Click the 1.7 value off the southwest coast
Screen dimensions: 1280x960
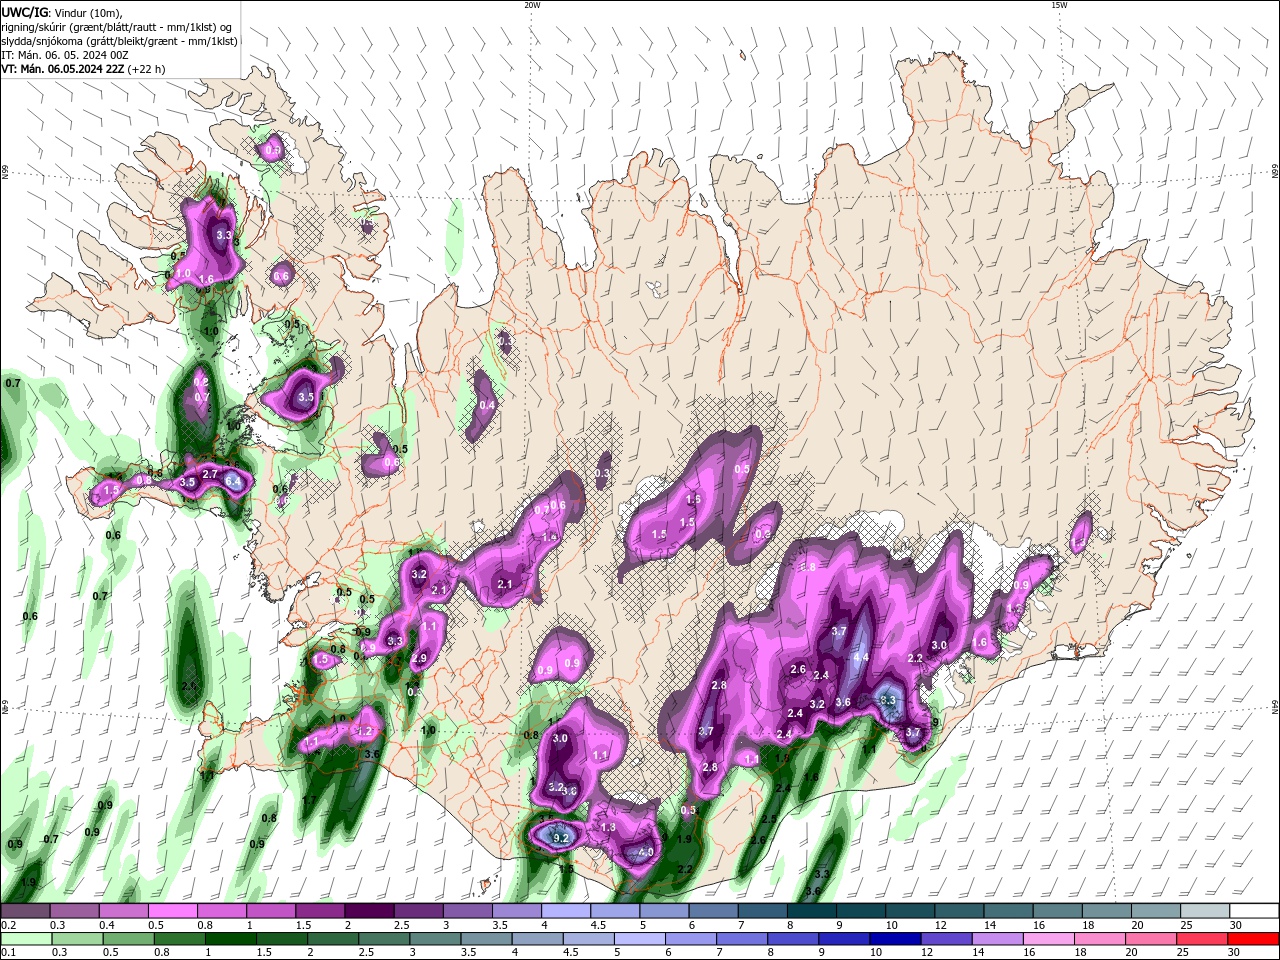coord(309,800)
